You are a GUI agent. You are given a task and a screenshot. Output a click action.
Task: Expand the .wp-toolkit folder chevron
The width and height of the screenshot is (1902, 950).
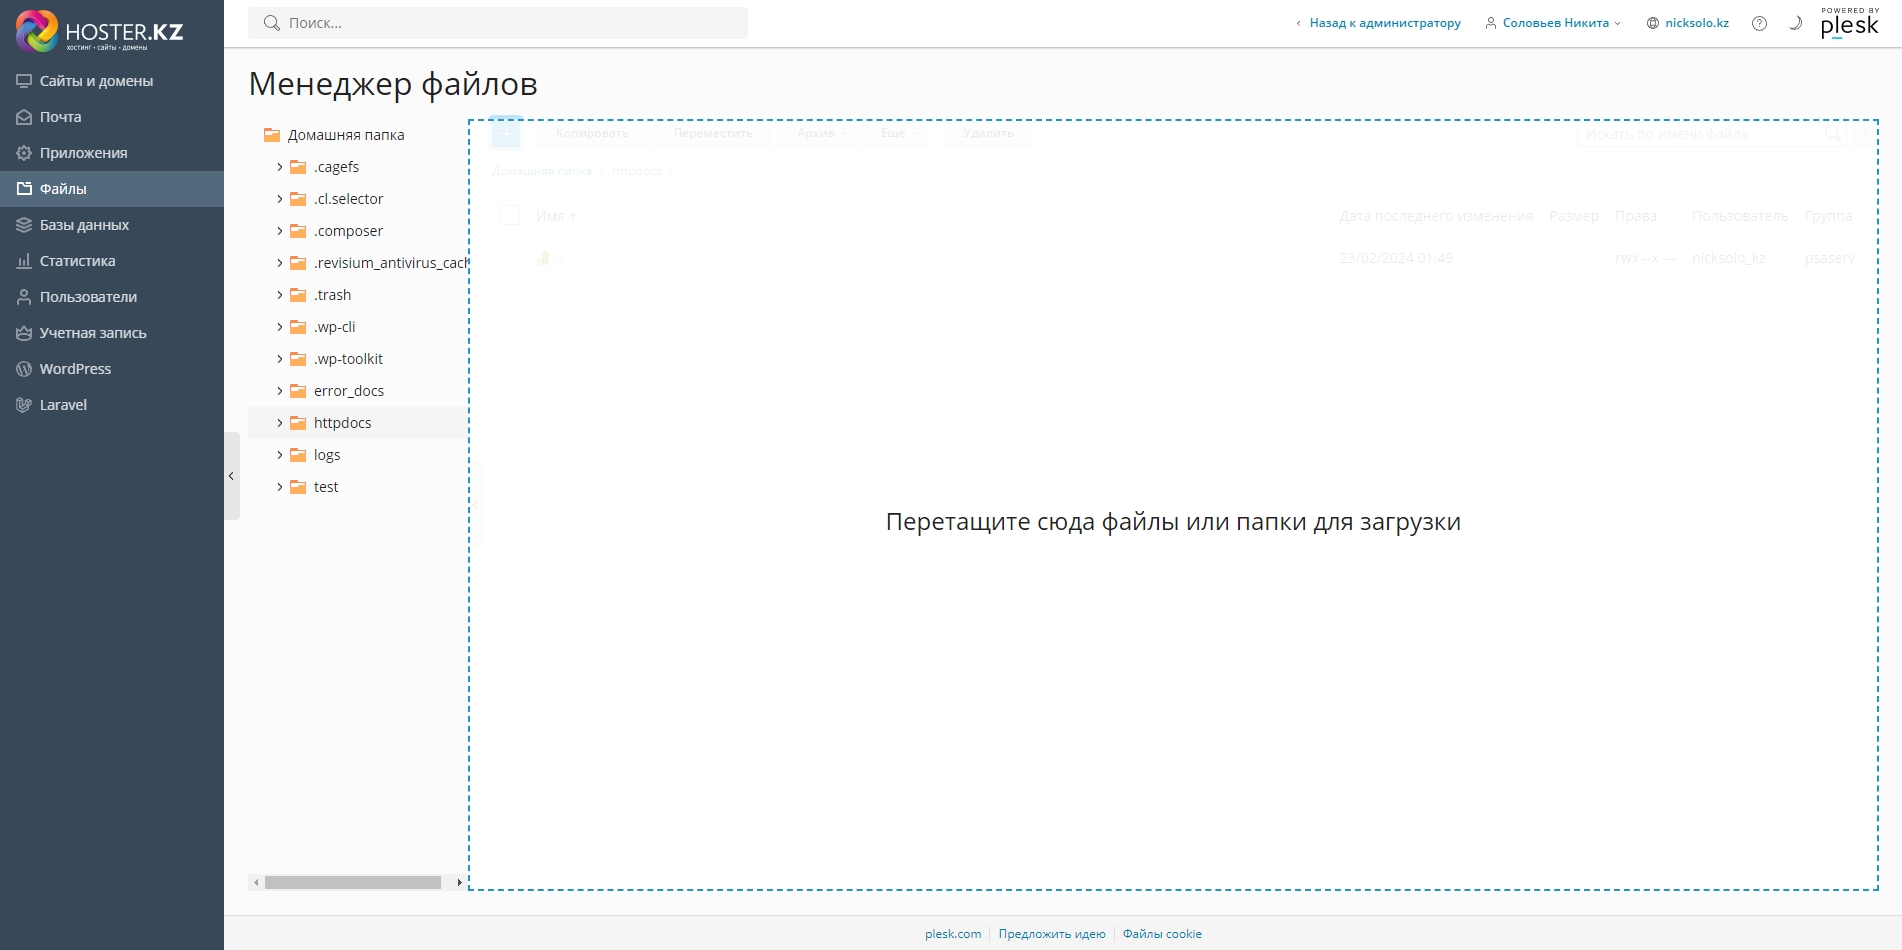280,359
